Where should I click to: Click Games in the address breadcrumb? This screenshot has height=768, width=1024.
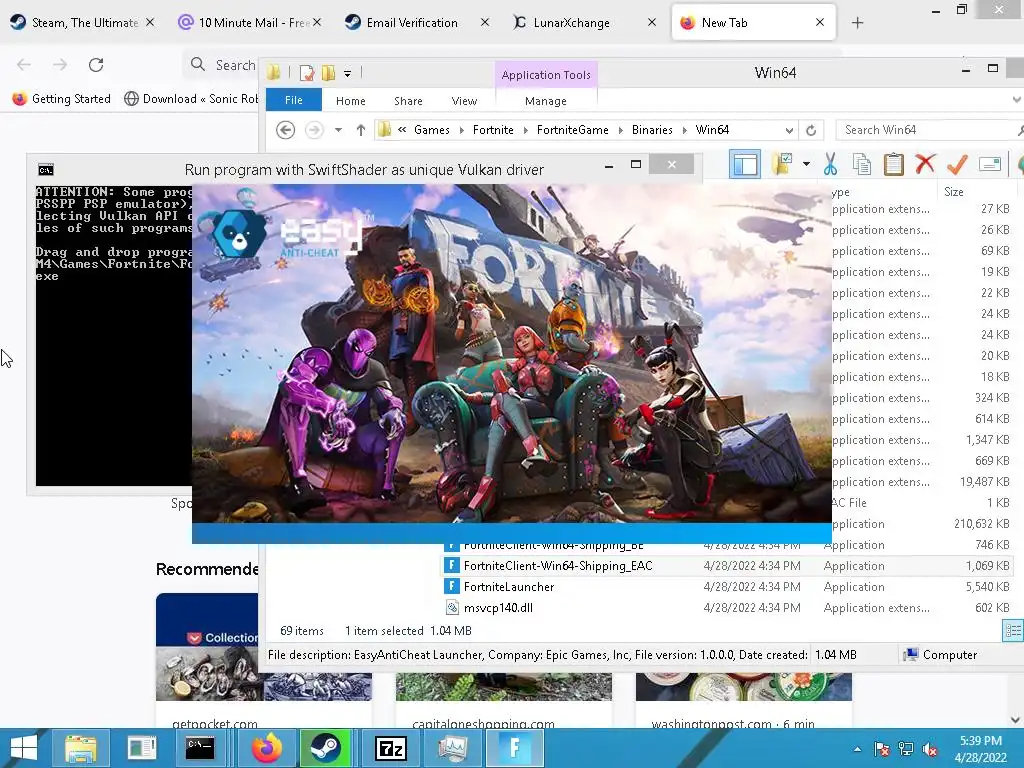tap(432, 130)
